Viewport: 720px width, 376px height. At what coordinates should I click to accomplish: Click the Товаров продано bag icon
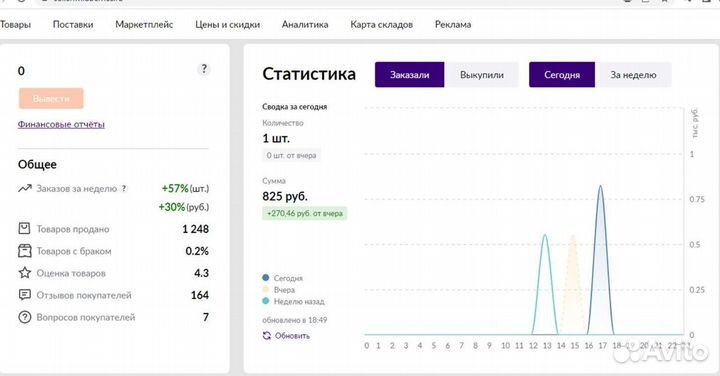pyautogui.click(x=24, y=229)
